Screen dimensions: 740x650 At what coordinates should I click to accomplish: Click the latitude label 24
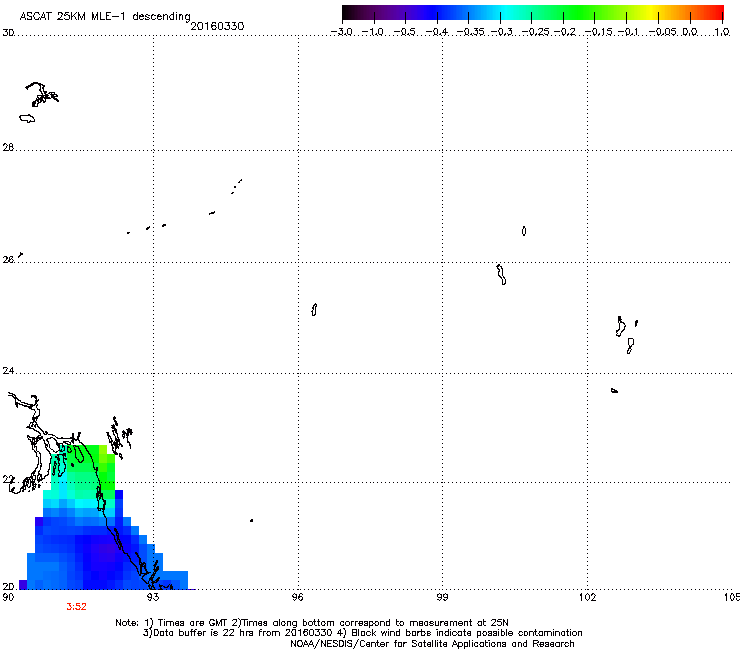click(8, 371)
